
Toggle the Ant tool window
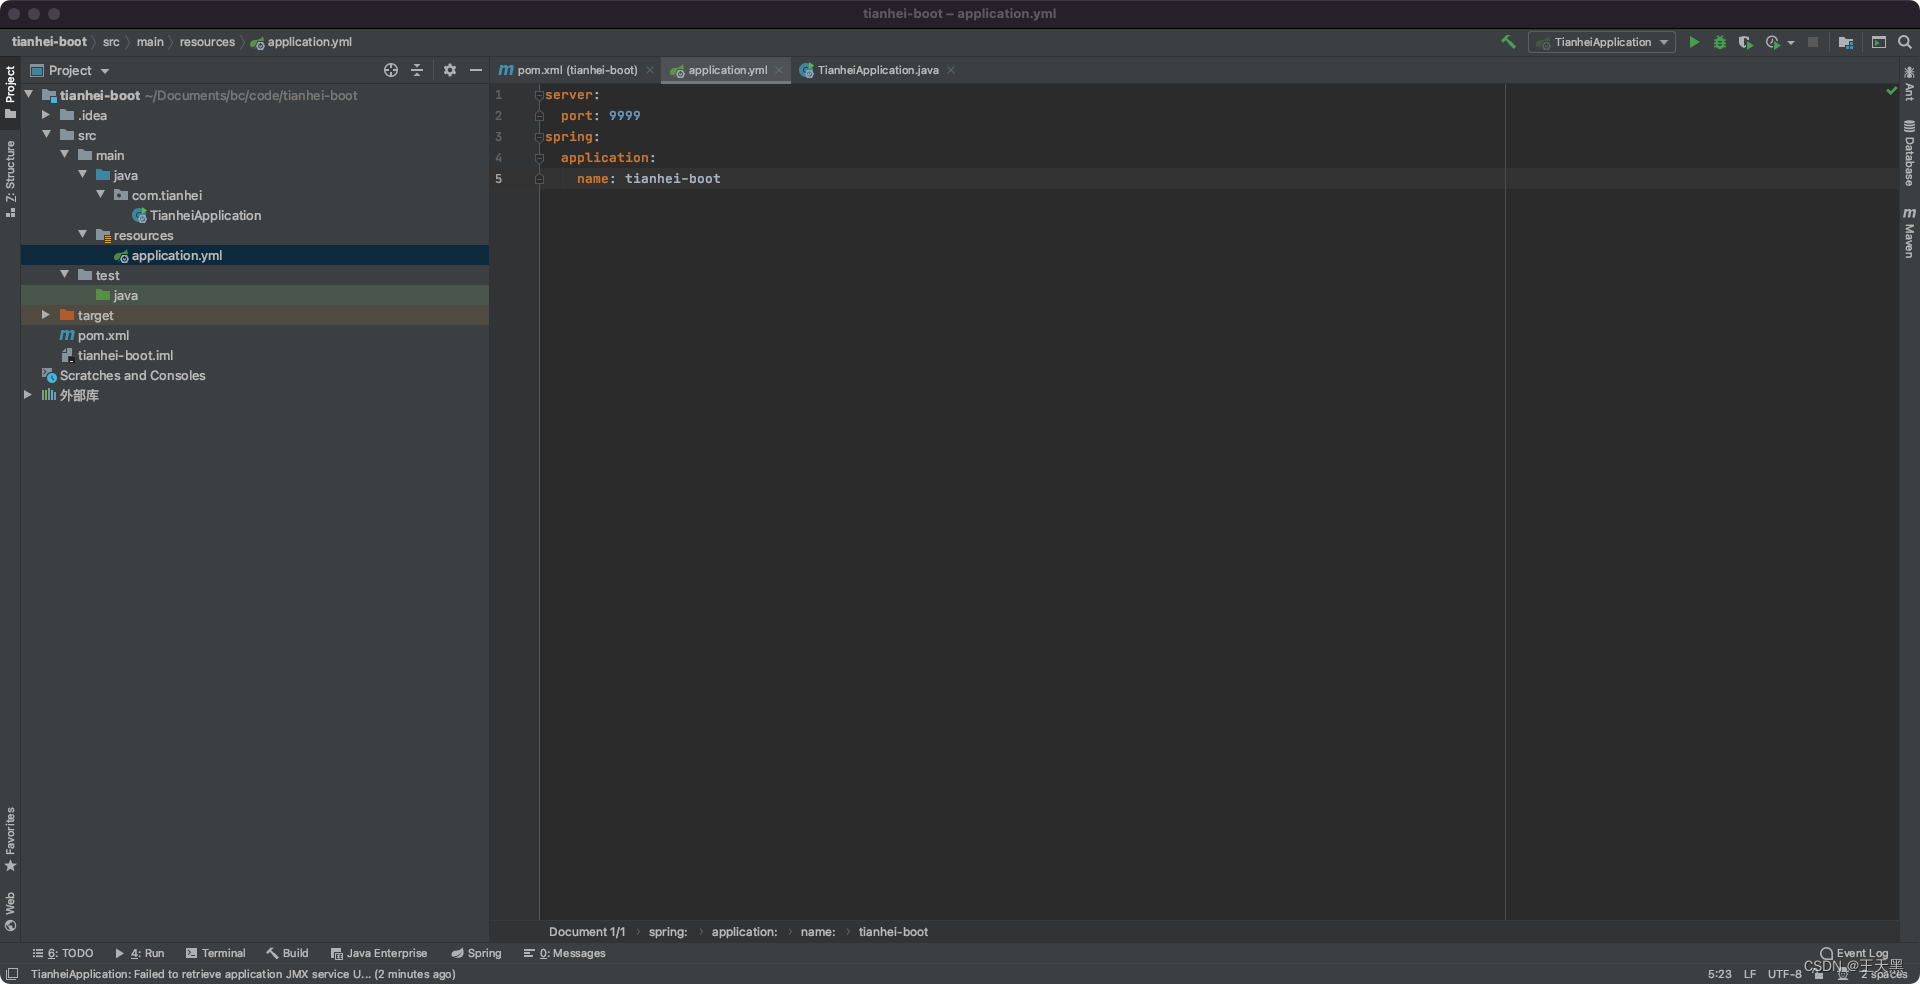click(1909, 83)
